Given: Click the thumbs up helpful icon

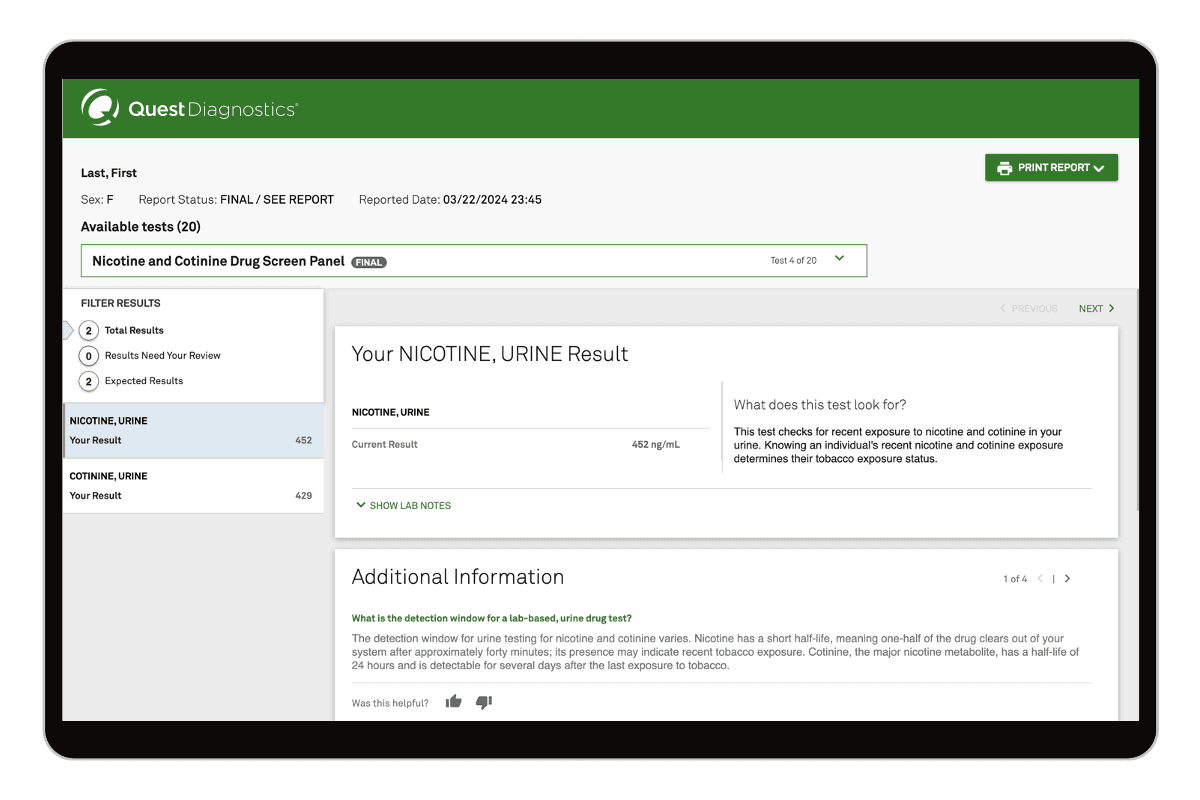Looking at the screenshot, I should tap(454, 702).
